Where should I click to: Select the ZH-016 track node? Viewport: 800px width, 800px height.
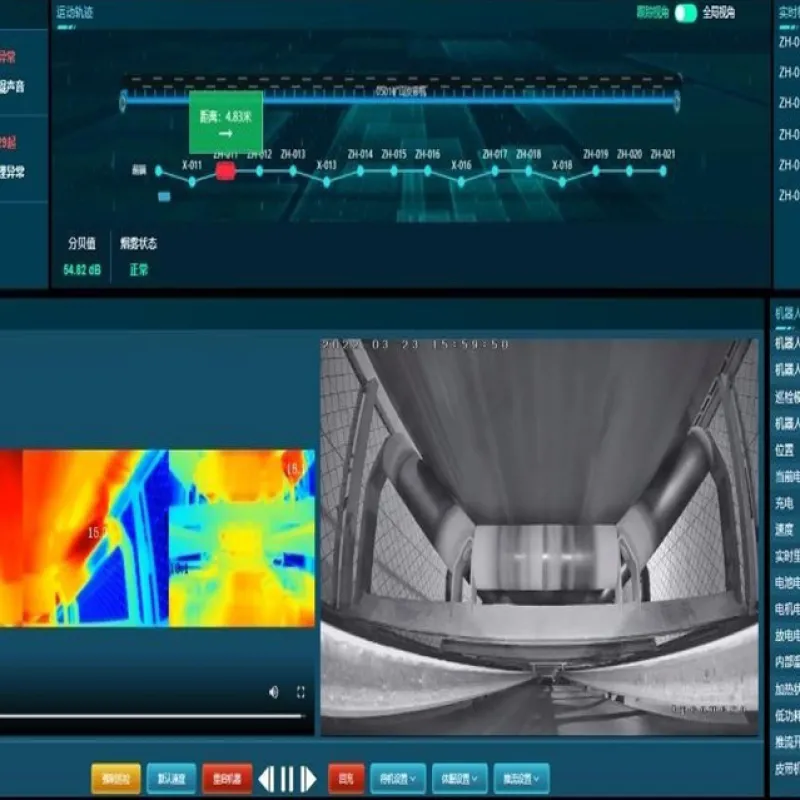[x=428, y=171]
